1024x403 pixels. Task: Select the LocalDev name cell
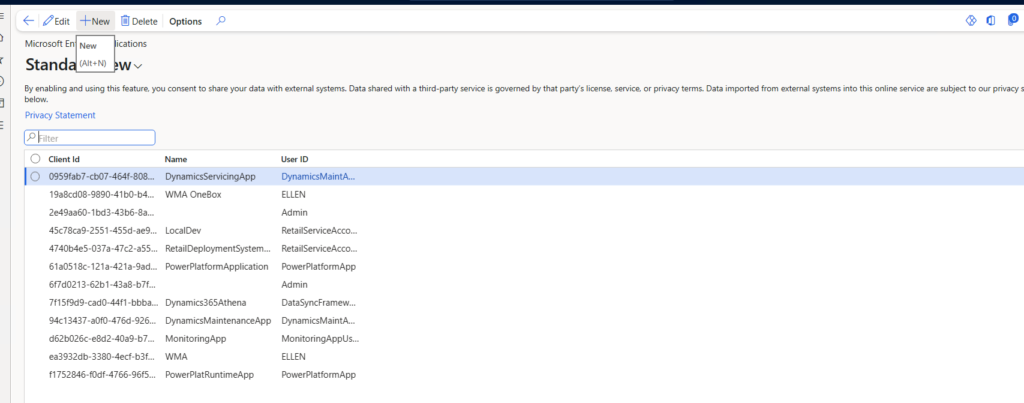(x=182, y=231)
